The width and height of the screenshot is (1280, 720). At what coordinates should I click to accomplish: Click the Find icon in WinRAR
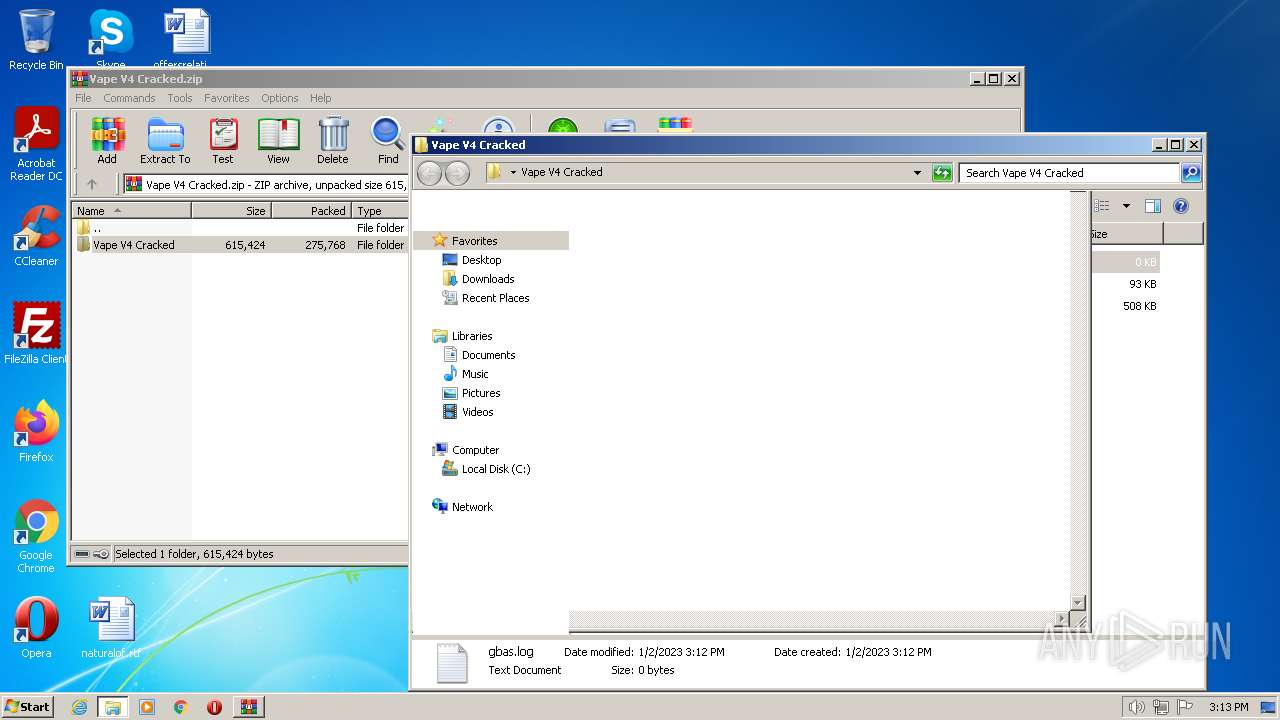tap(388, 140)
